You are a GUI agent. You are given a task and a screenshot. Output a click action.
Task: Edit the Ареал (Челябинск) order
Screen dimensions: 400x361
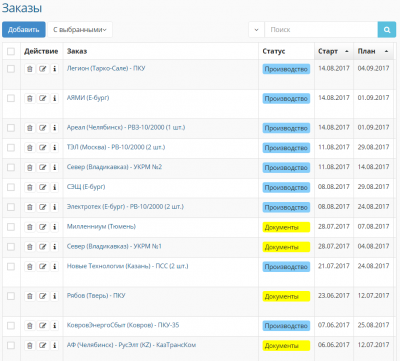click(x=42, y=128)
